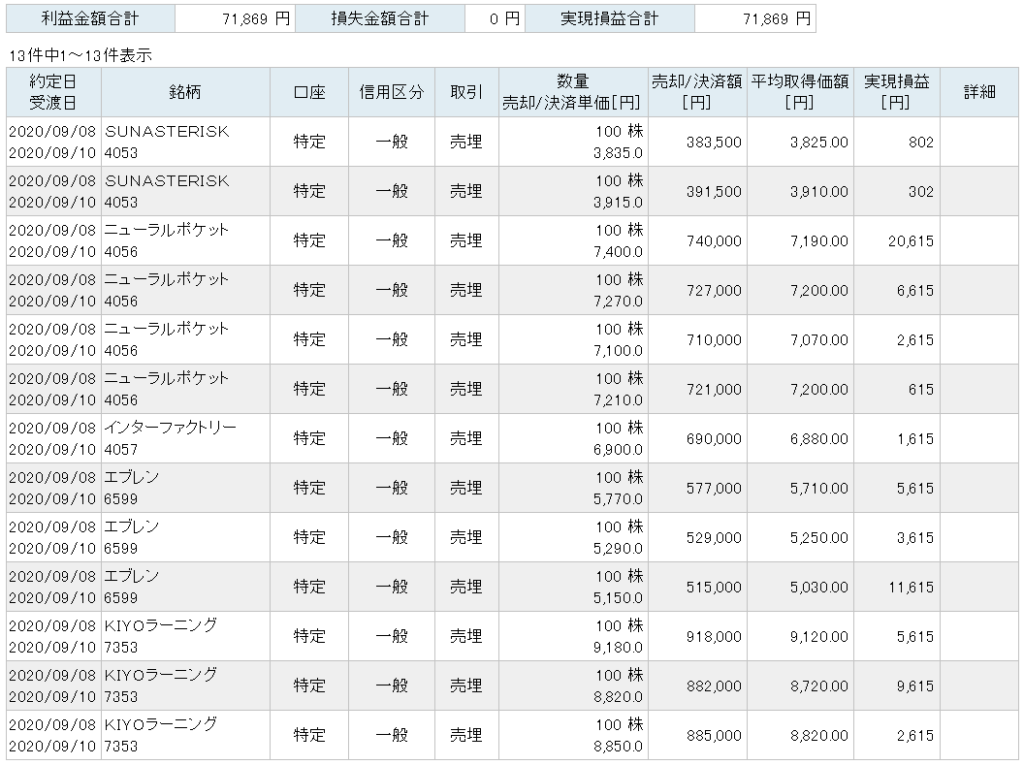Click the 信用区分 column header
The image size is (1024, 765).
coord(391,92)
